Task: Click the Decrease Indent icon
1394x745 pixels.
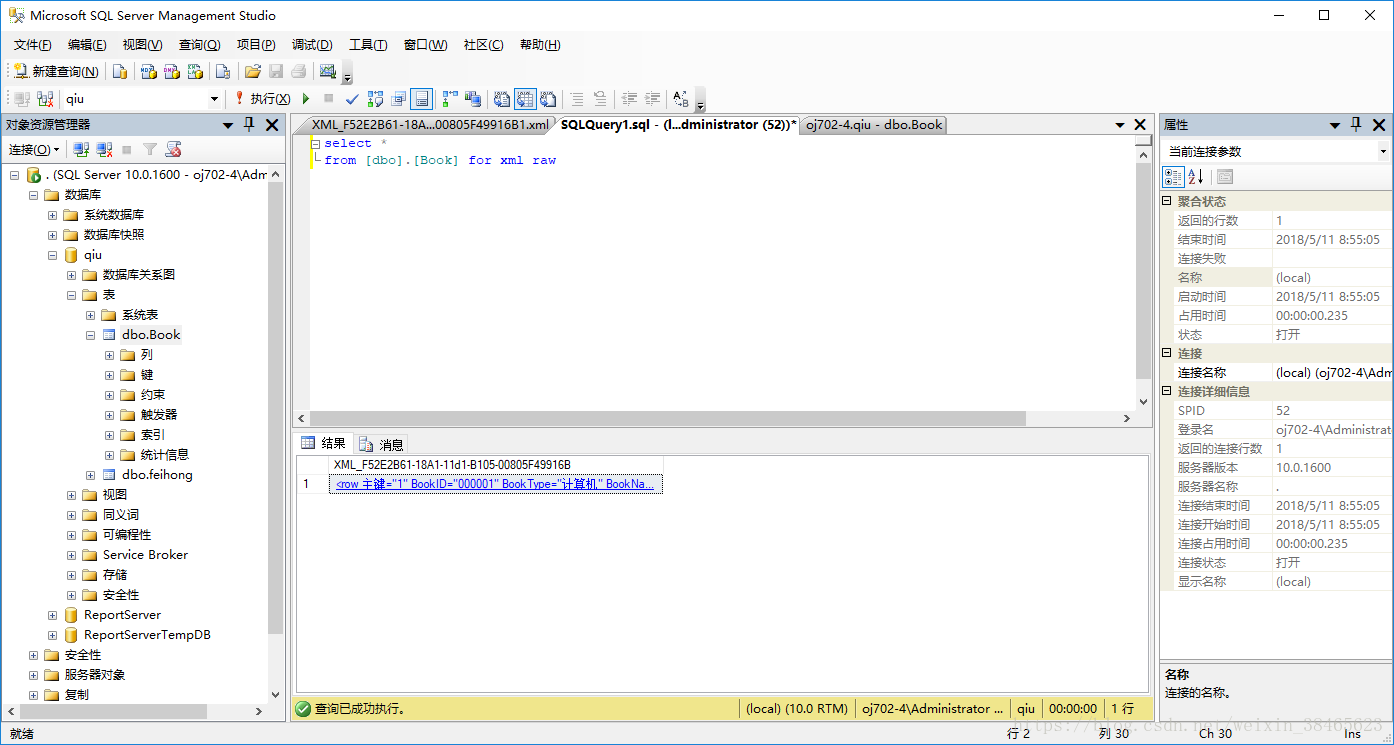Action: [x=629, y=99]
